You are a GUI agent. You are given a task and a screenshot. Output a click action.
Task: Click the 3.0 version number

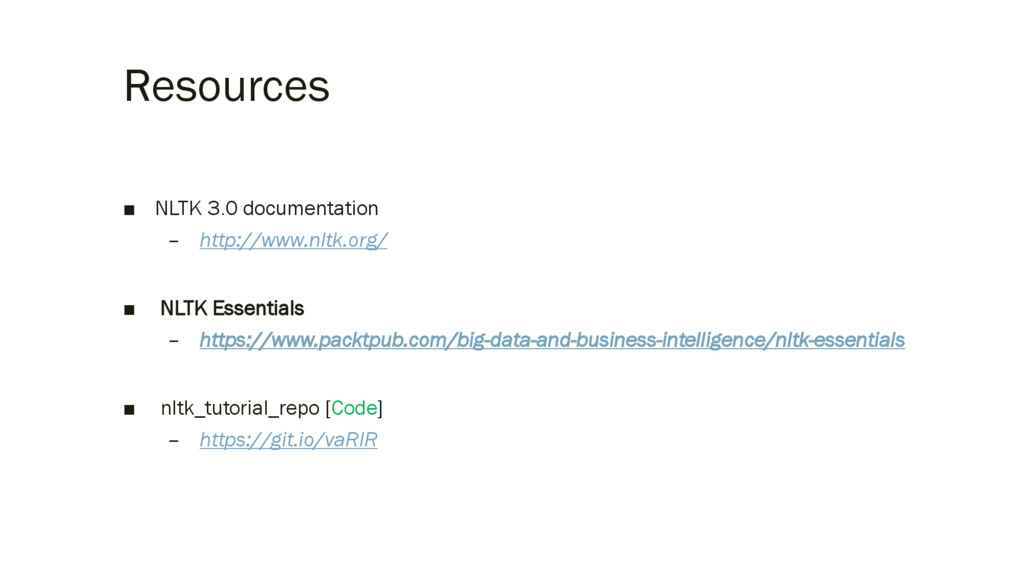(x=222, y=208)
